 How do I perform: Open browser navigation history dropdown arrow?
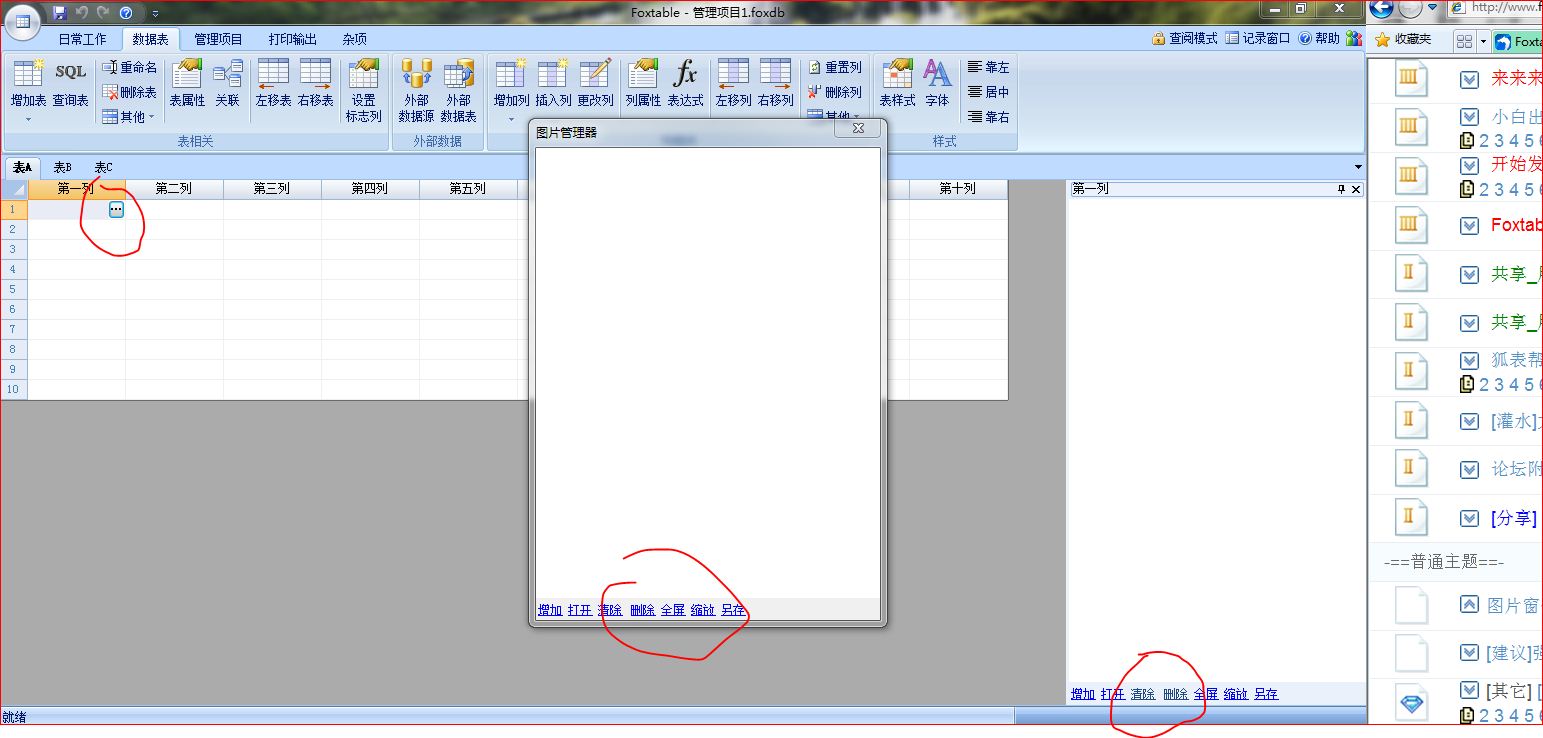(1432, 8)
